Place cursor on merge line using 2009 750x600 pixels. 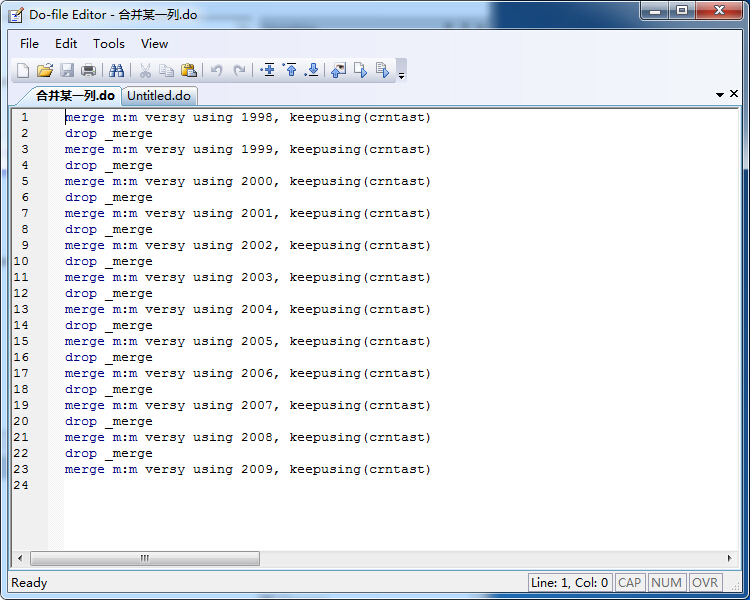point(248,469)
